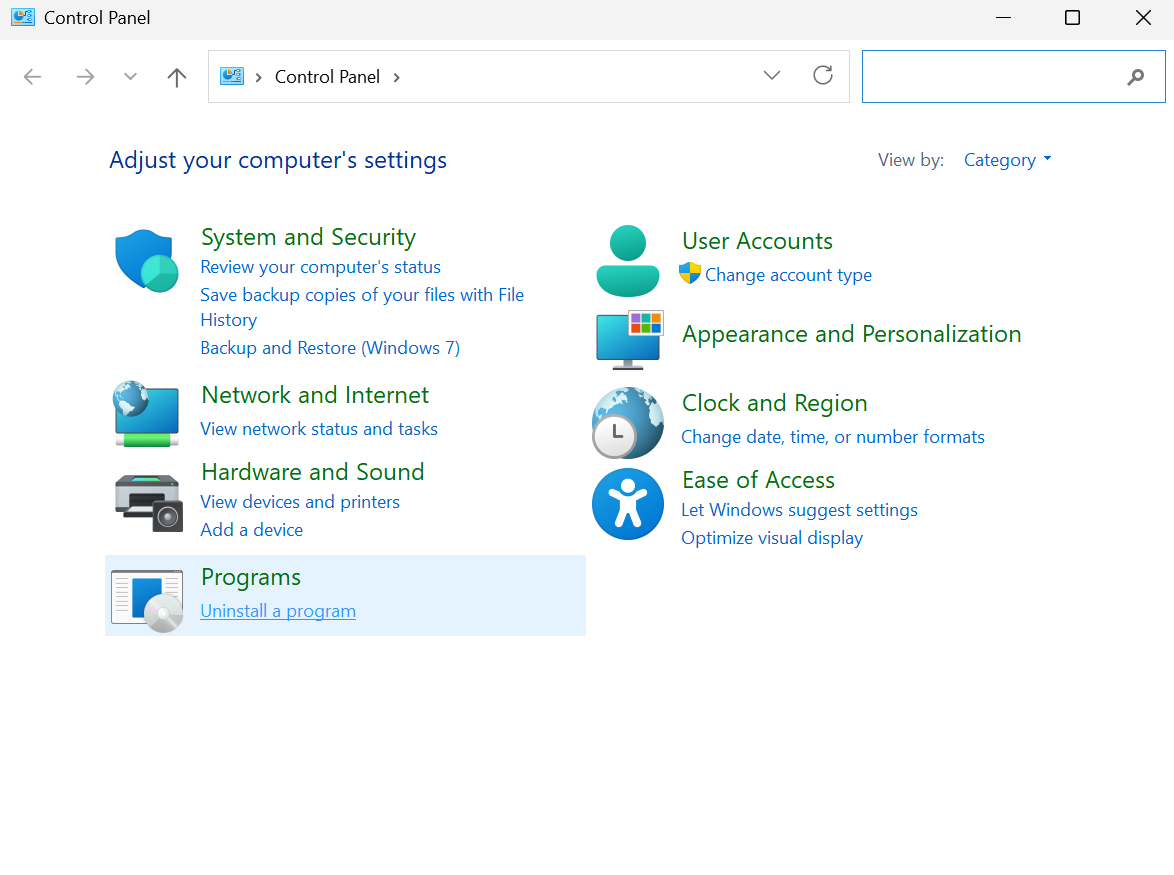Click Optimize visual display link
Image resolution: width=1174 pixels, height=875 pixels.
(x=772, y=538)
